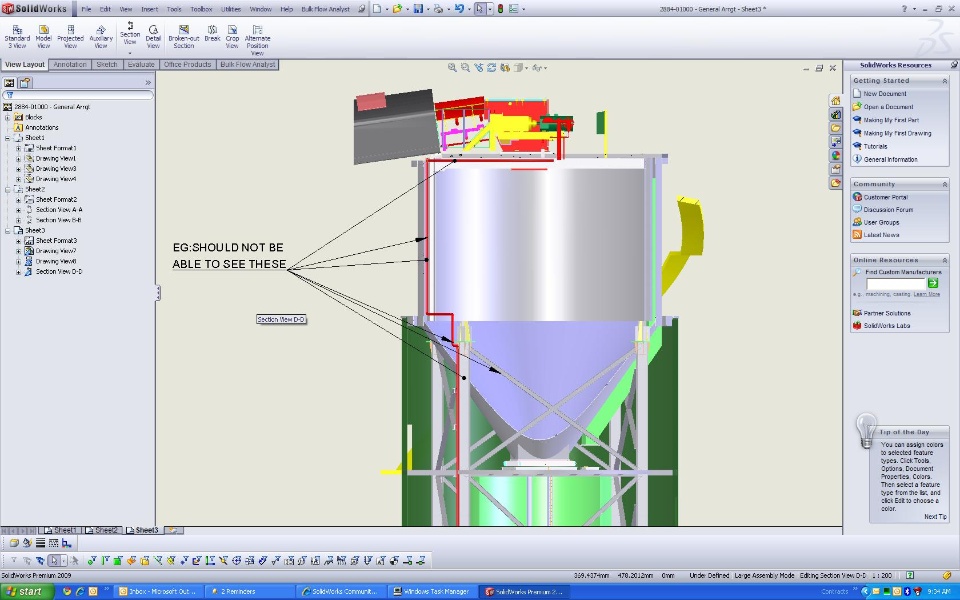This screenshot has height=600, width=960.
Task: Click the Open file icon
Action: (x=397, y=9)
